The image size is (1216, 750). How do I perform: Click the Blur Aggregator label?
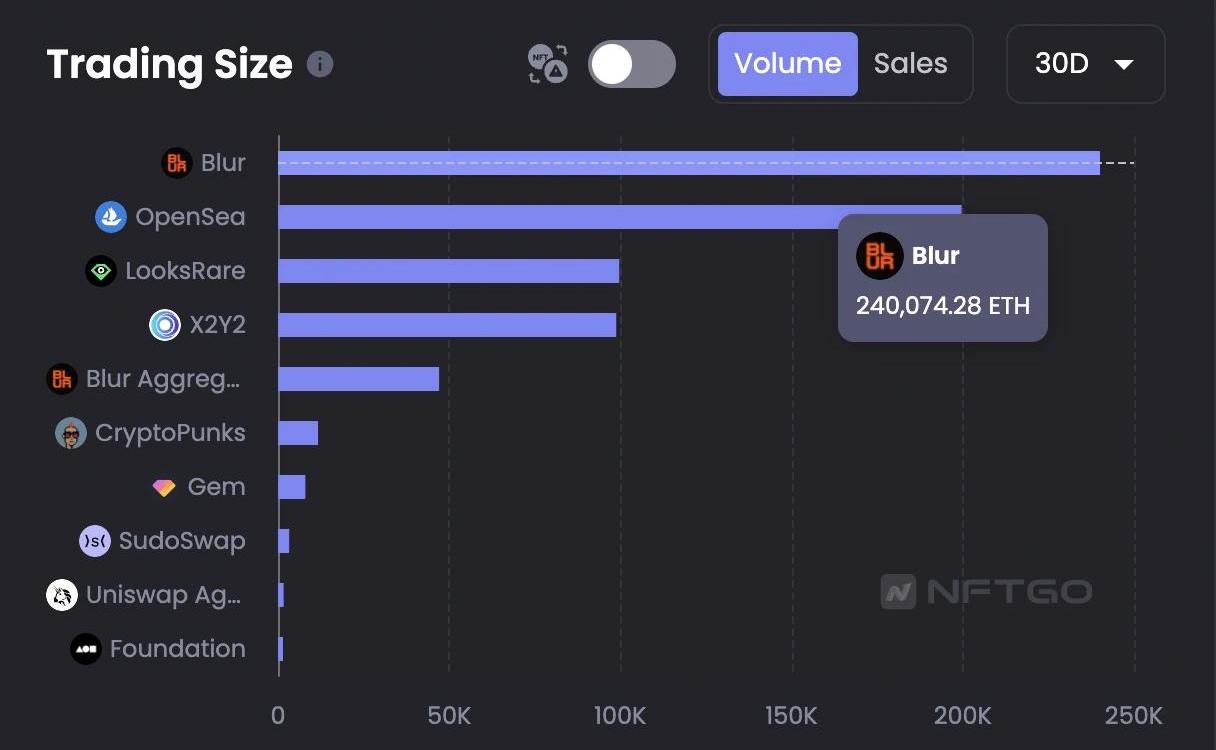pos(164,379)
